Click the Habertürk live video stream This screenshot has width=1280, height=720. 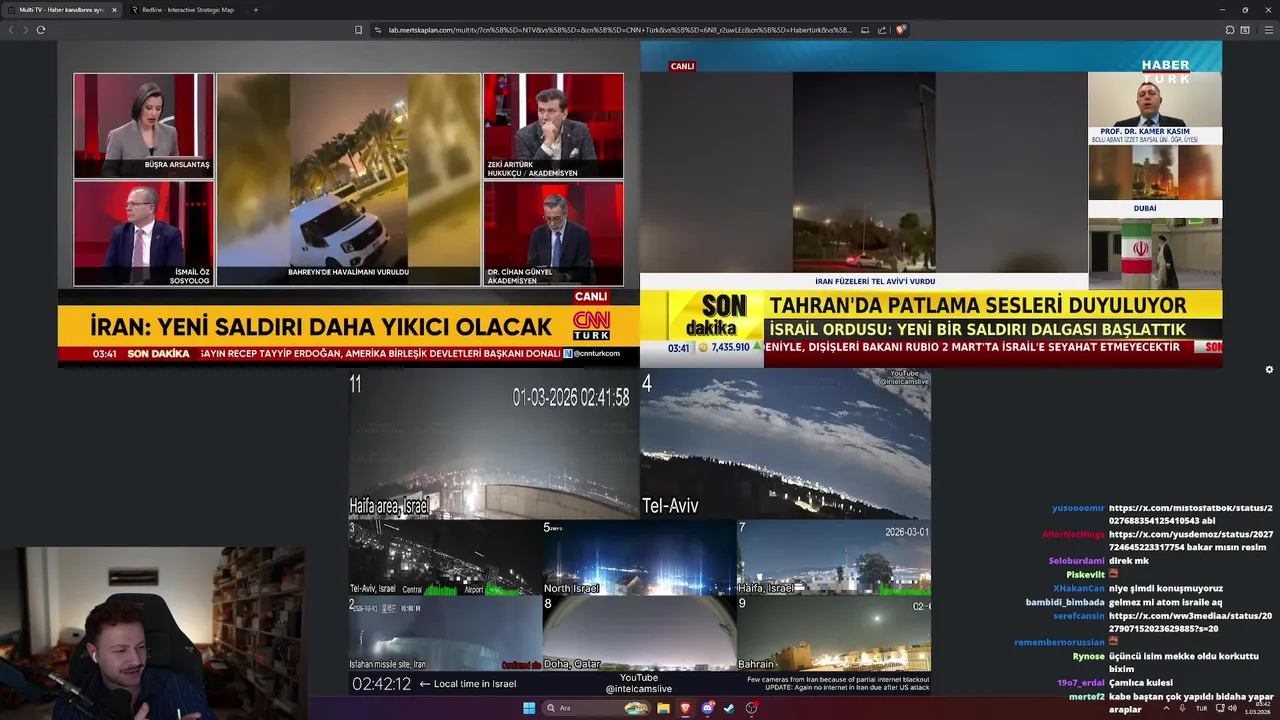click(931, 205)
